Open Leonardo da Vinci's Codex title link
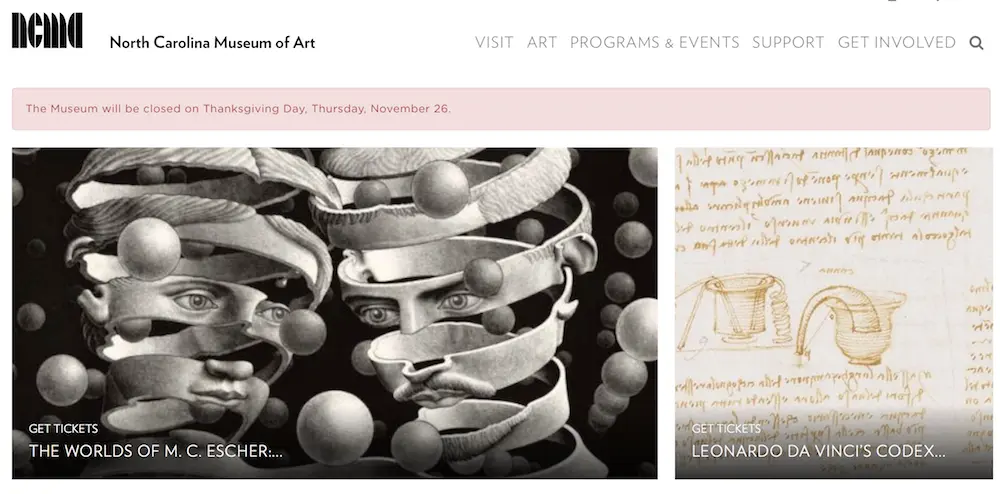1000x494 pixels. pyautogui.click(x=818, y=451)
